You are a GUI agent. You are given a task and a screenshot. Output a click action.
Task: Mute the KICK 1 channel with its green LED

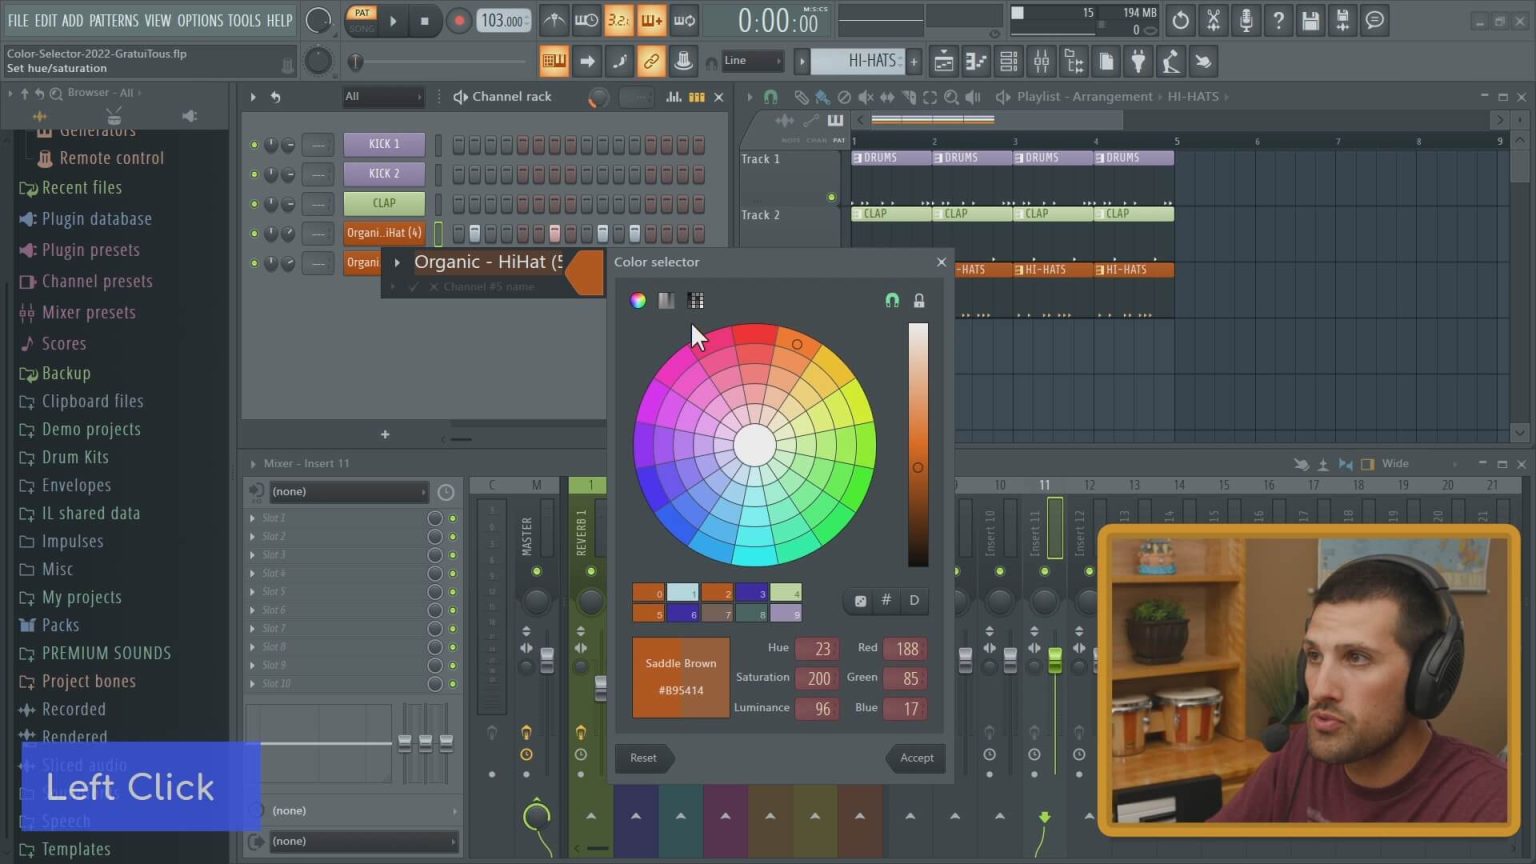point(254,145)
